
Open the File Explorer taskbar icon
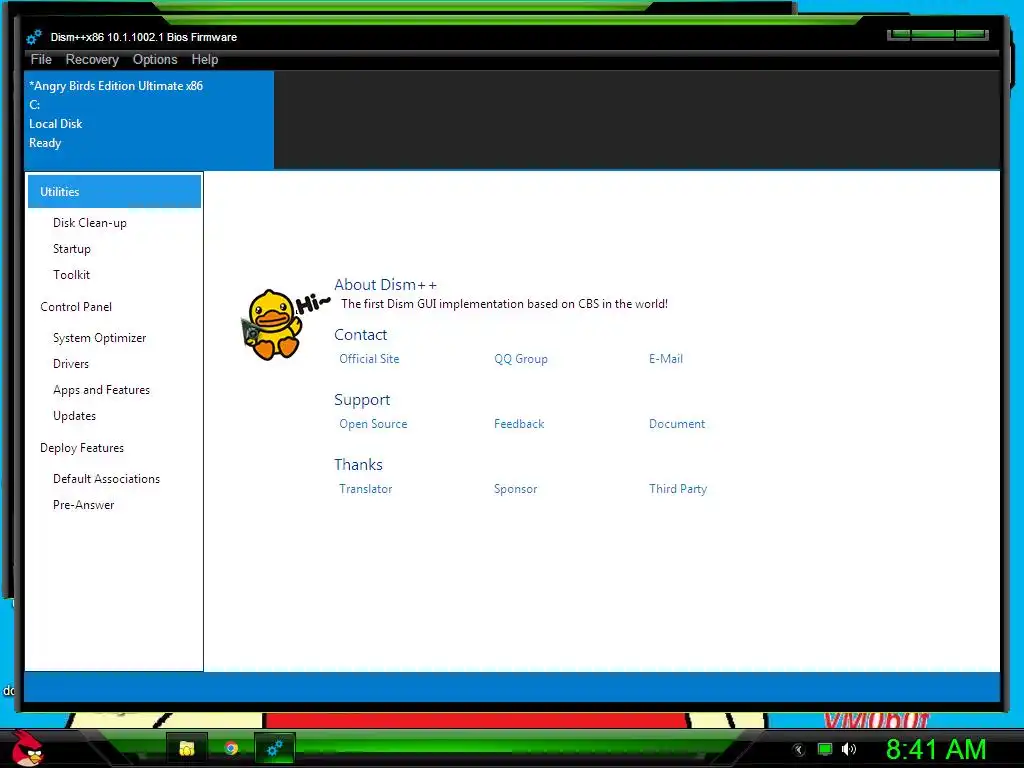click(x=187, y=748)
